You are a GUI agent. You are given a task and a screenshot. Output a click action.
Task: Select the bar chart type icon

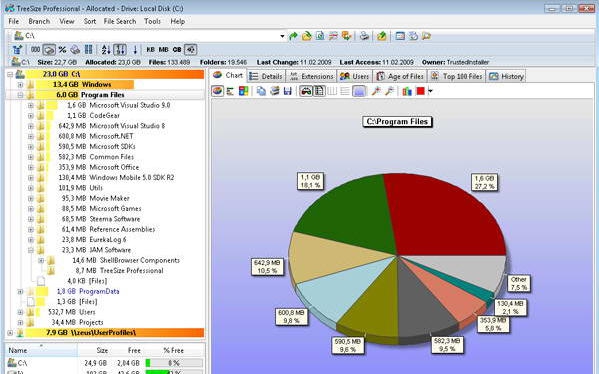click(230, 91)
